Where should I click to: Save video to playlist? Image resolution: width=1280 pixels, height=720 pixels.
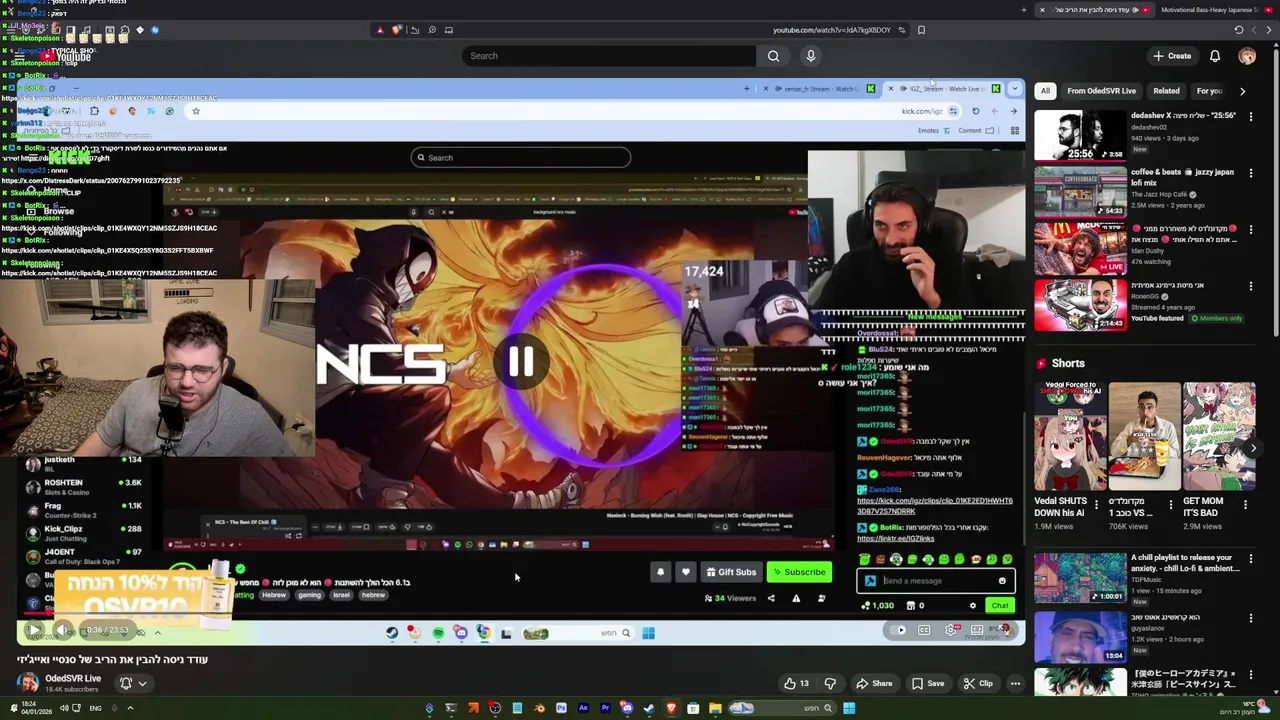pyautogui.click(x=927, y=684)
